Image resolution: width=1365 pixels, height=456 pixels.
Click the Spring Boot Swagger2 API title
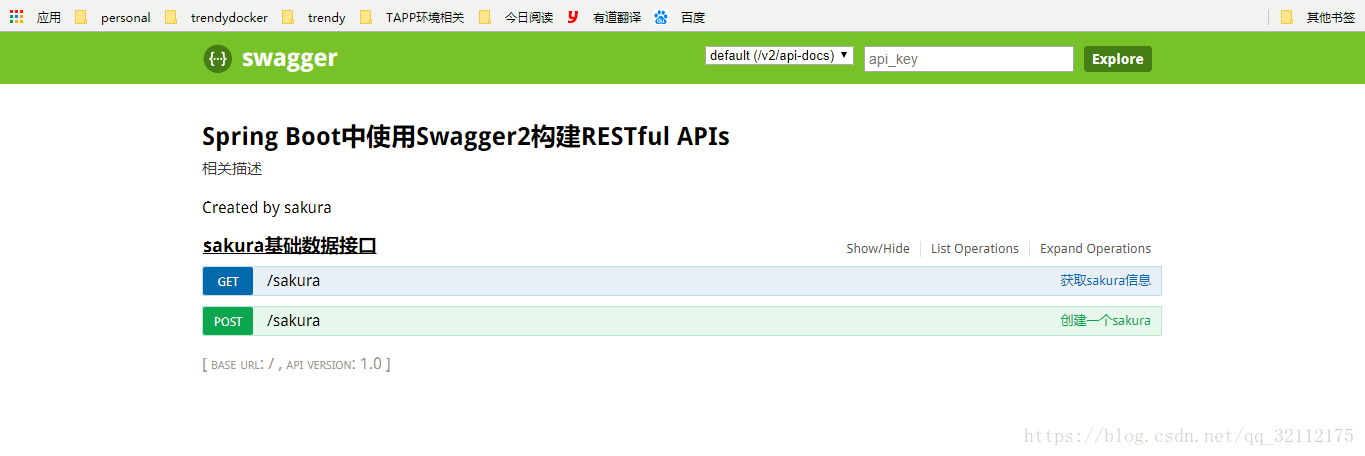[x=466, y=136]
